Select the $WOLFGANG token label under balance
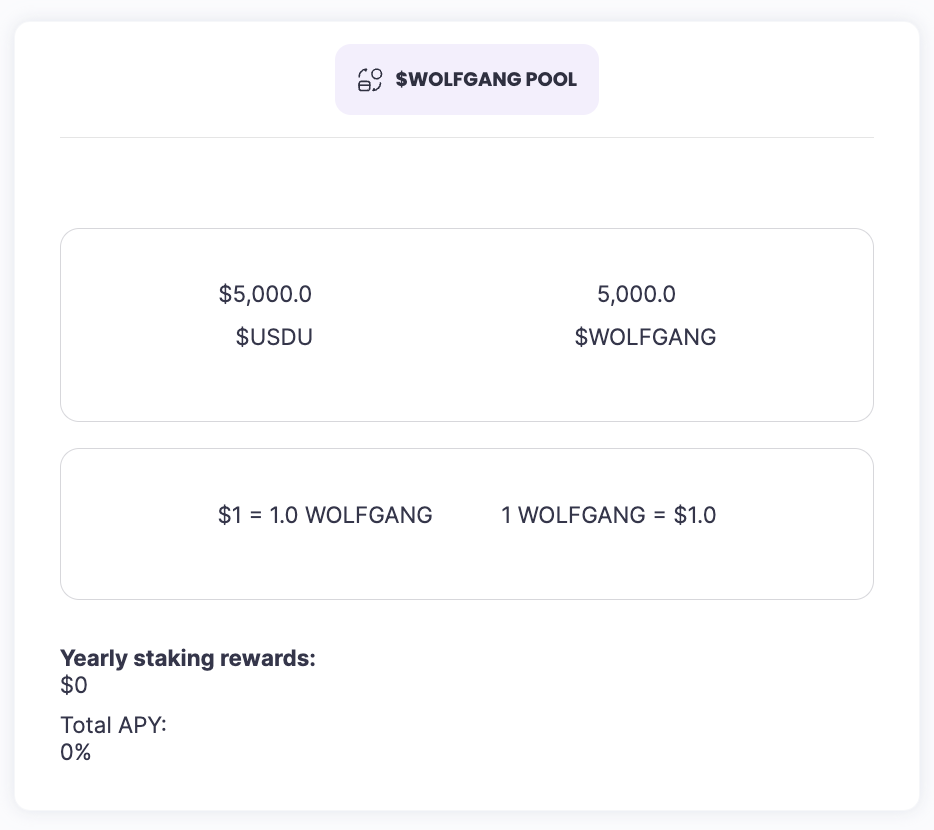Viewport: 934px width, 830px height. pos(645,337)
